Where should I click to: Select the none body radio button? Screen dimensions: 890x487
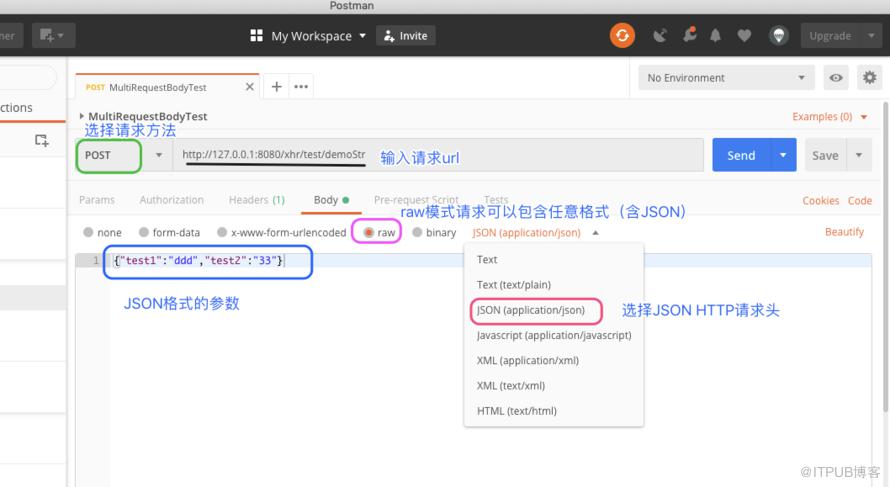(x=88, y=232)
